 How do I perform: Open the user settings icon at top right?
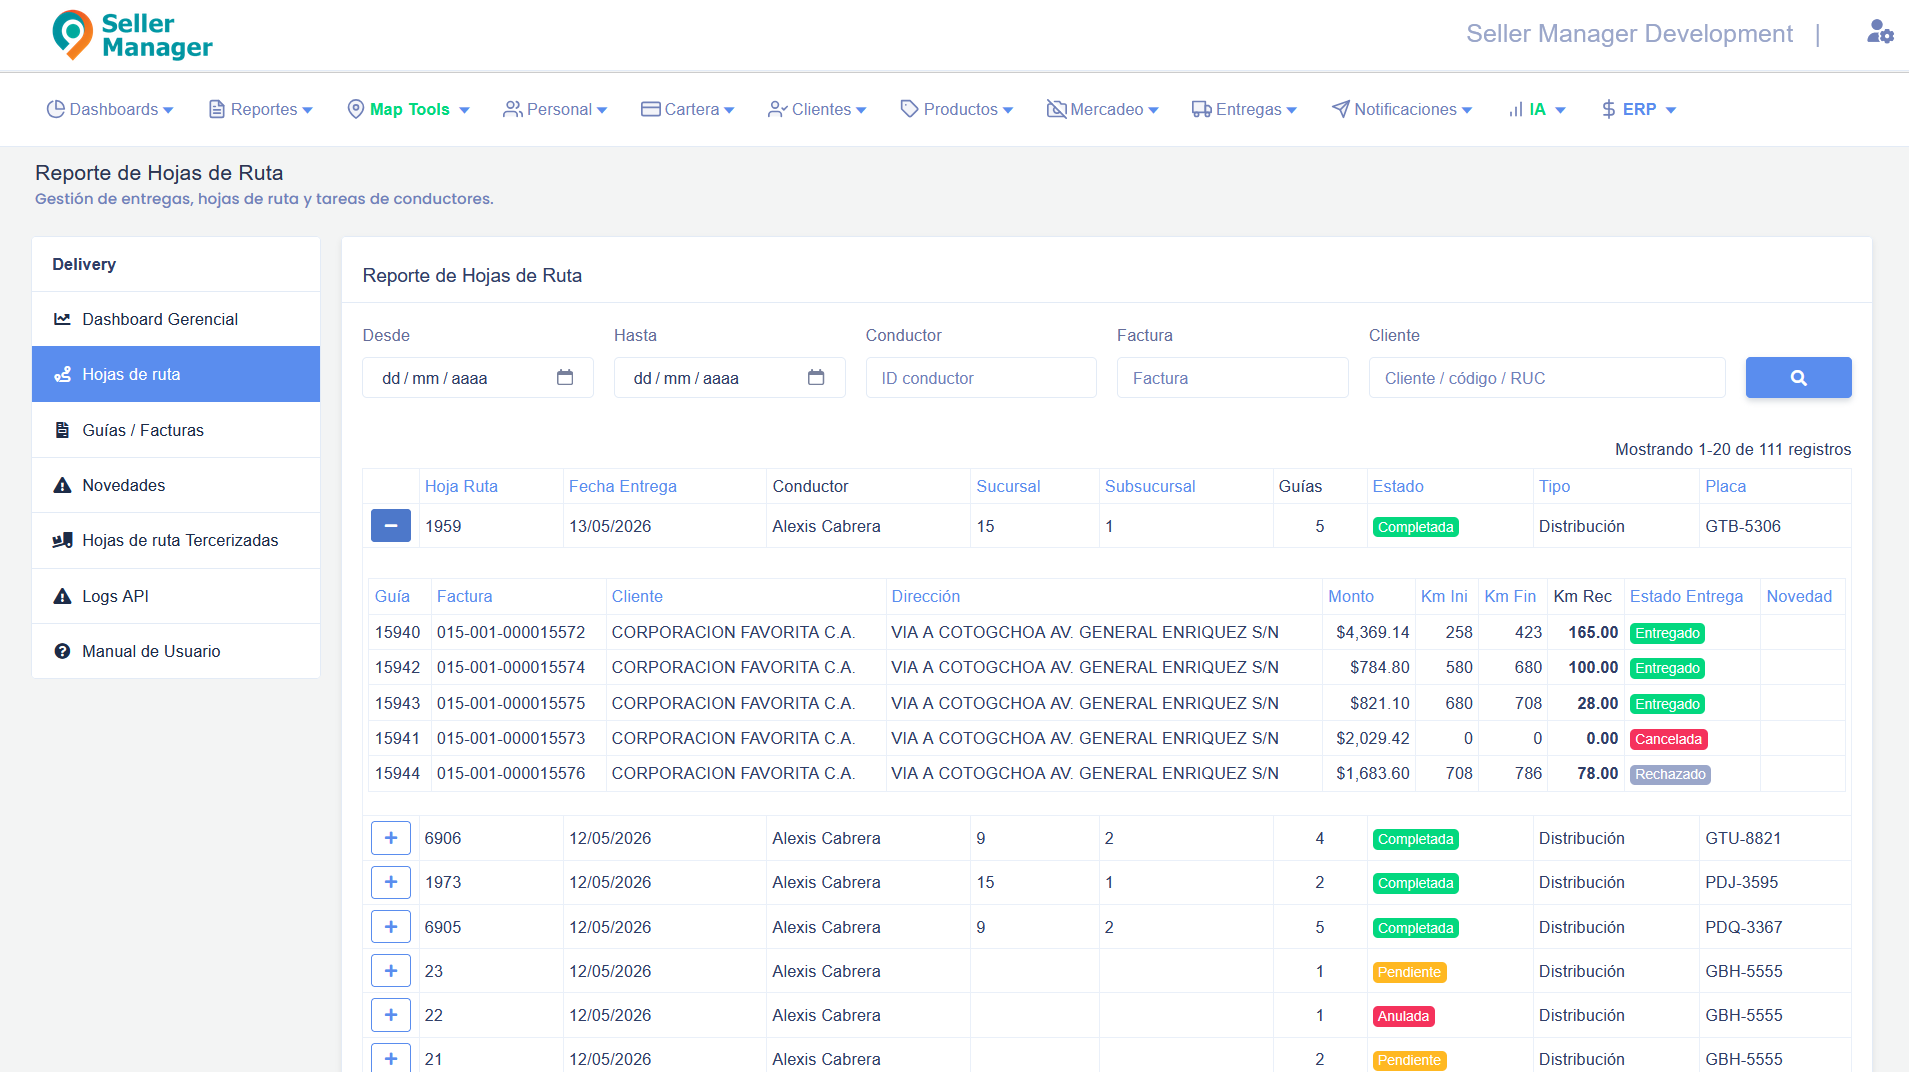click(1880, 32)
